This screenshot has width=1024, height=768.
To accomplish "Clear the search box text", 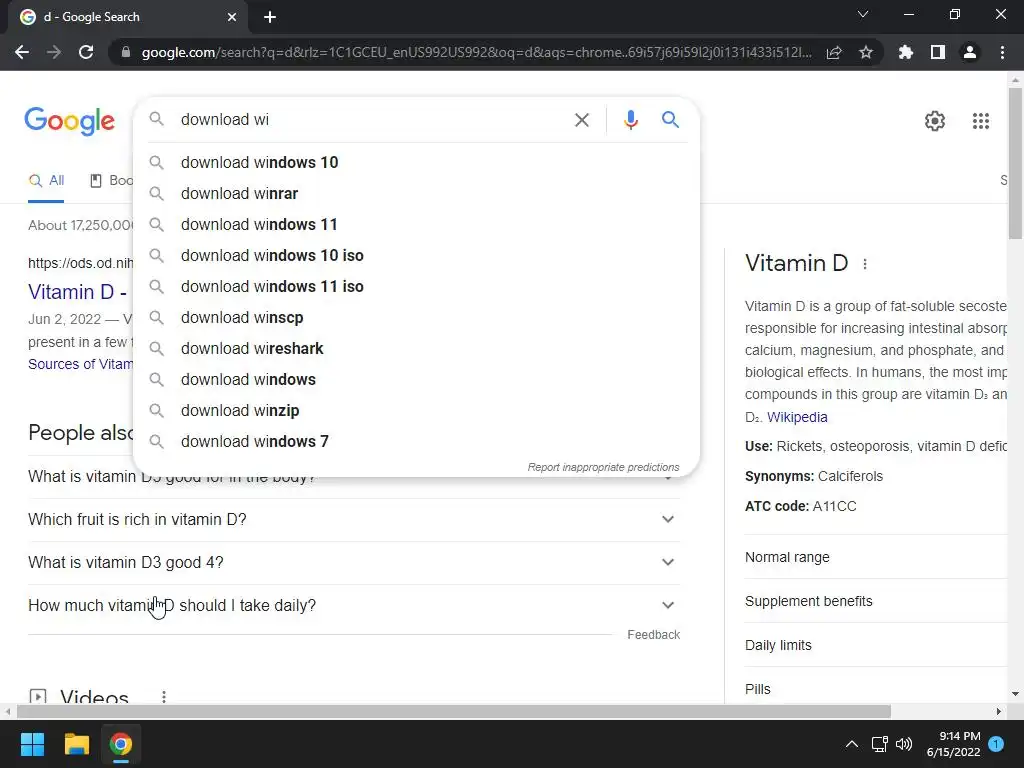I will click(x=581, y=120).
